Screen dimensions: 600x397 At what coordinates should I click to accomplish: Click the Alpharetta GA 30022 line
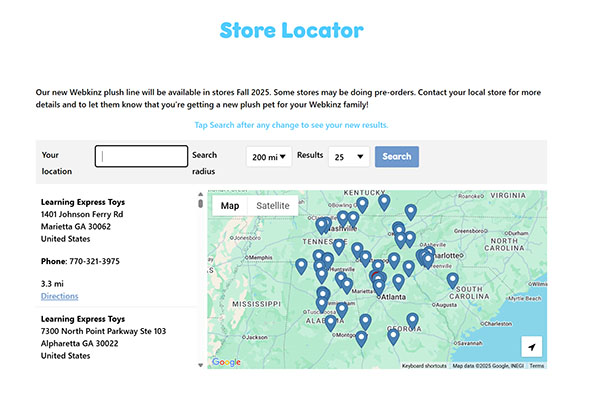(80, 343)
